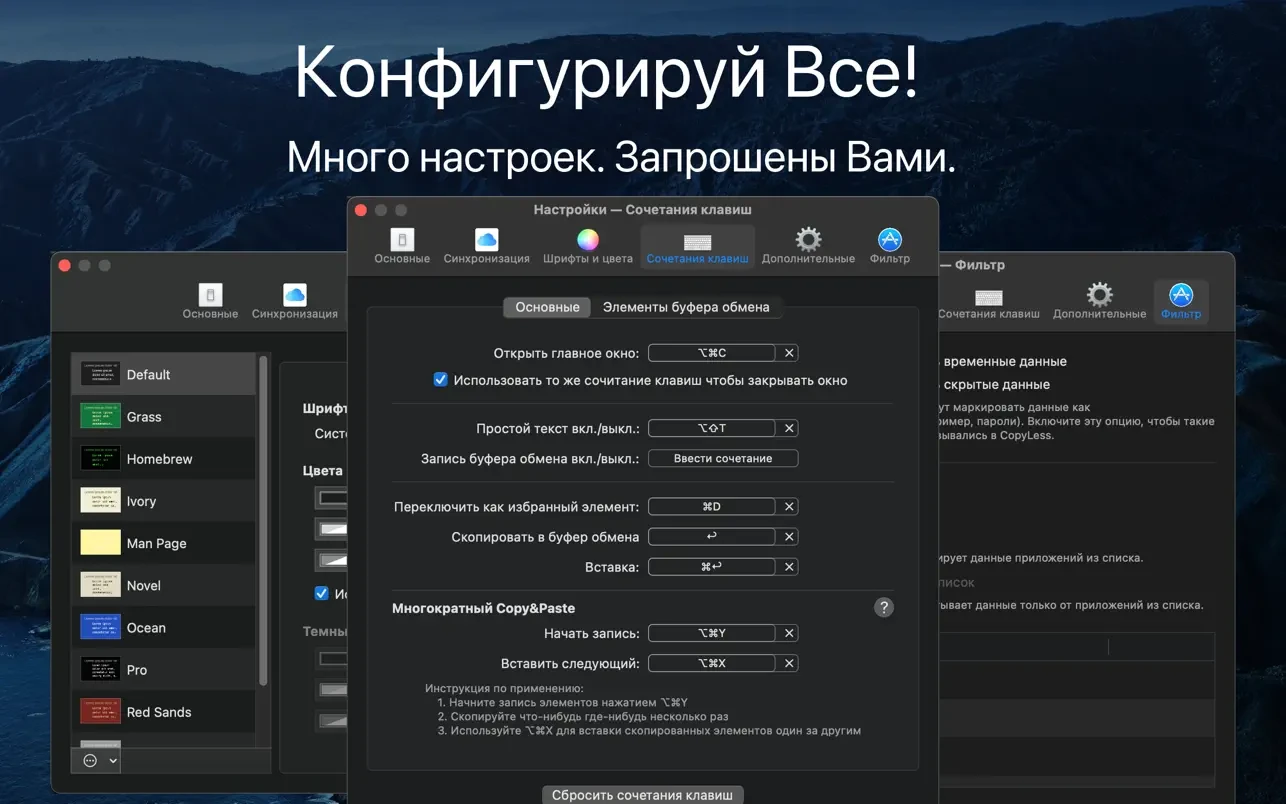Open Шрифты и цвета settings pane
The height and width of the screenshot is (804, 1286).
point(588,246)
